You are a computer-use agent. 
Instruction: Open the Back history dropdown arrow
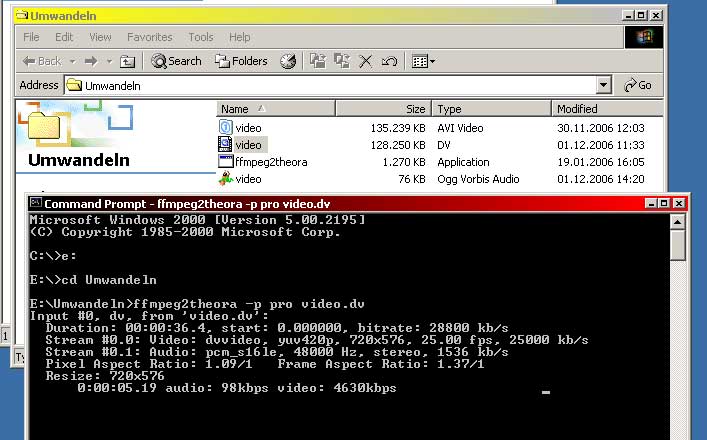coord(72,61)
